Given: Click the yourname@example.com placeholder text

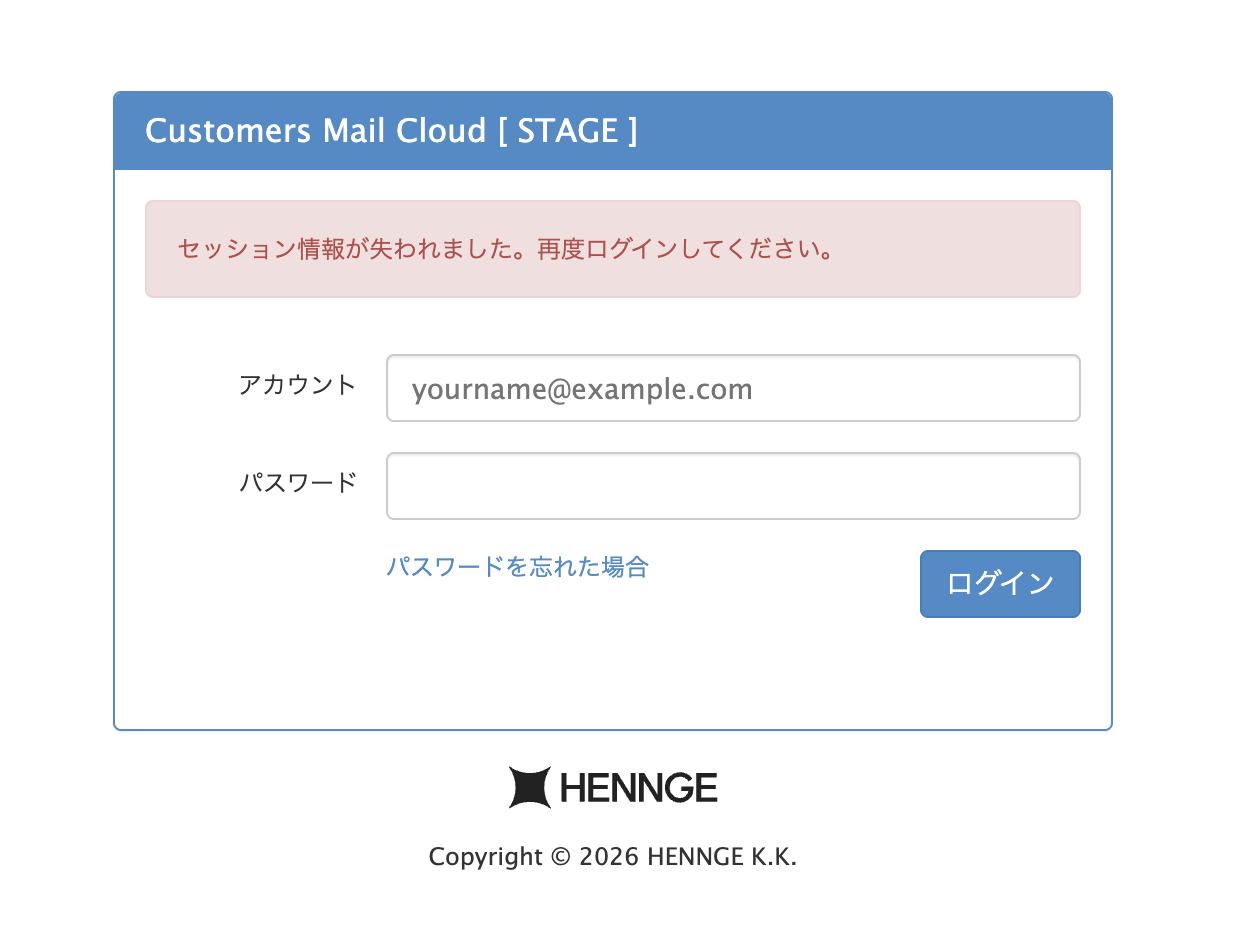Looking at the screenshot, I should point(582,389).
